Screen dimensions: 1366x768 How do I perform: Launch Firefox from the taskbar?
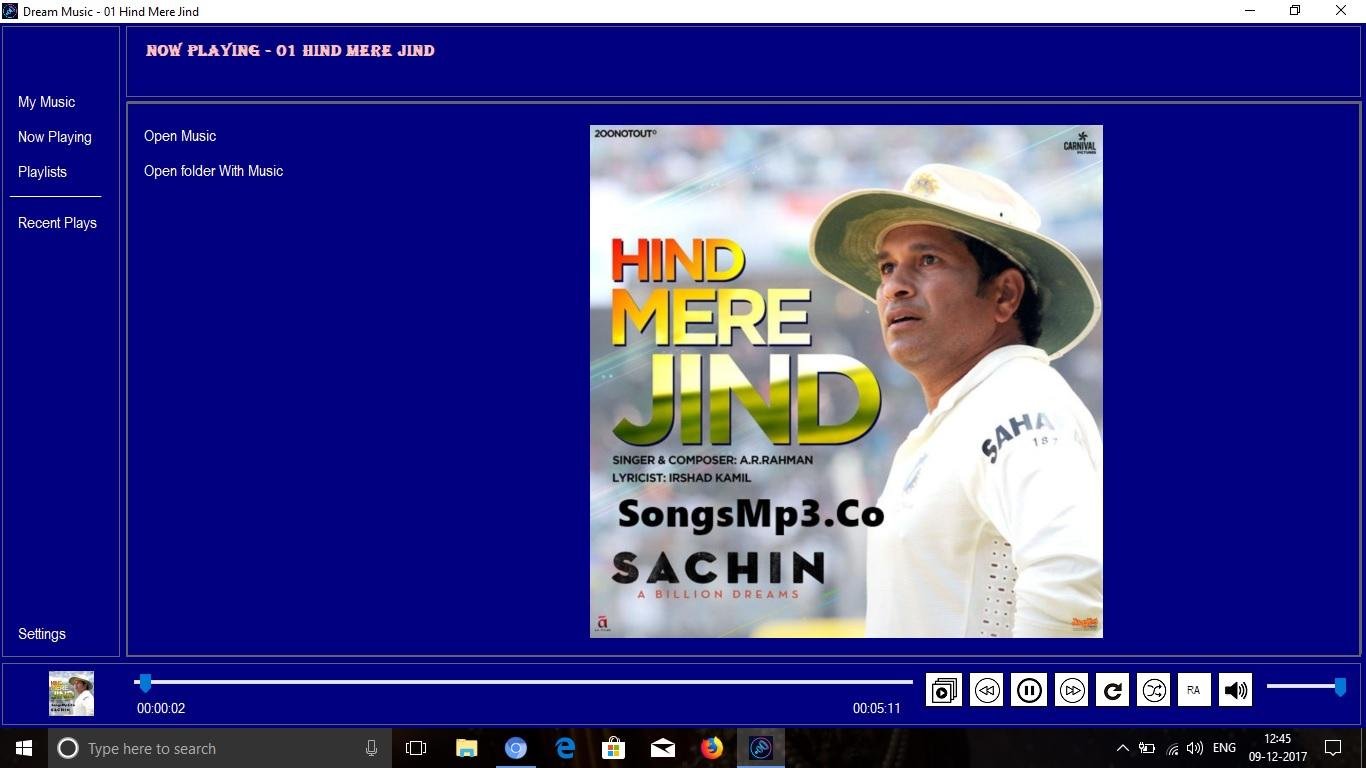pos(712,748)
